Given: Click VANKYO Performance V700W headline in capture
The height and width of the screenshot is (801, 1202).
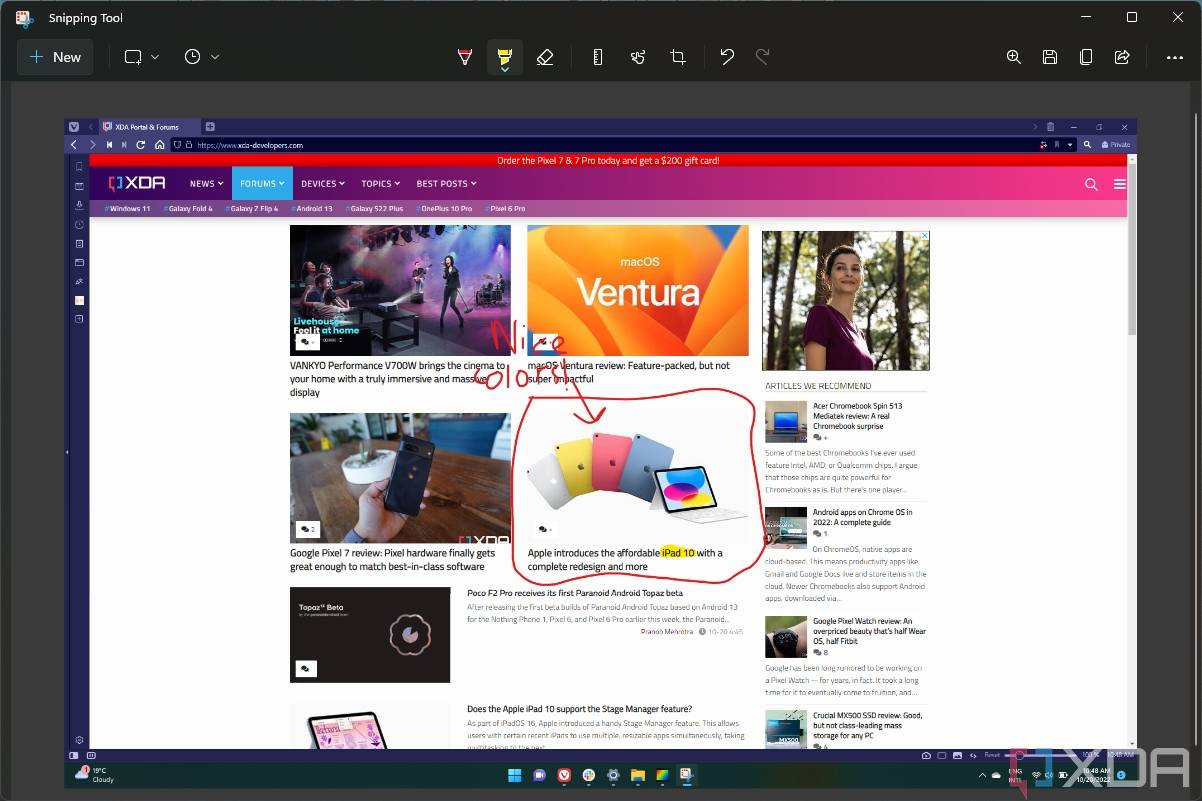Looking at the screenshot, I should [397, 379].
